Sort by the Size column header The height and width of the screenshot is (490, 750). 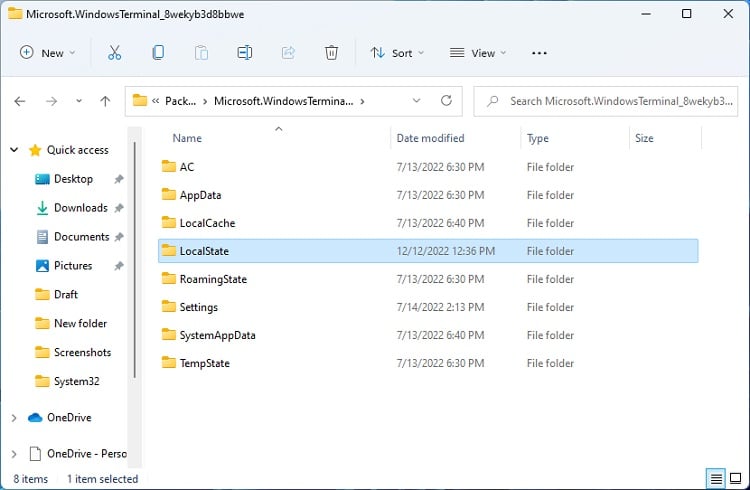click(644, 138)
